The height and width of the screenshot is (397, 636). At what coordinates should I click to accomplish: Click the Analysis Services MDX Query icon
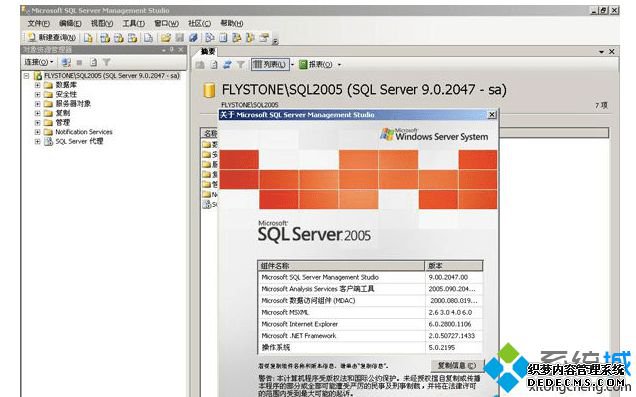pos(105,38)
